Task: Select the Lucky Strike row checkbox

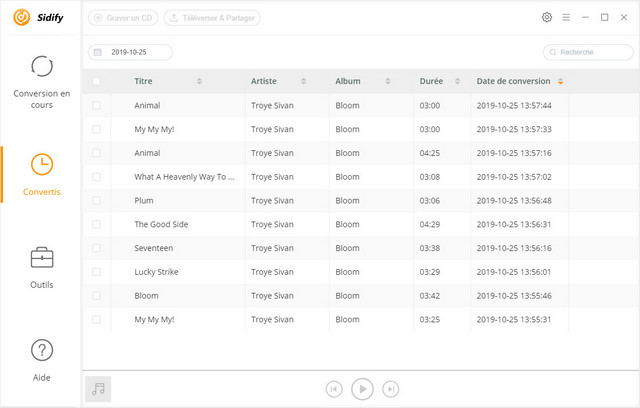Action: click(97, 272)
